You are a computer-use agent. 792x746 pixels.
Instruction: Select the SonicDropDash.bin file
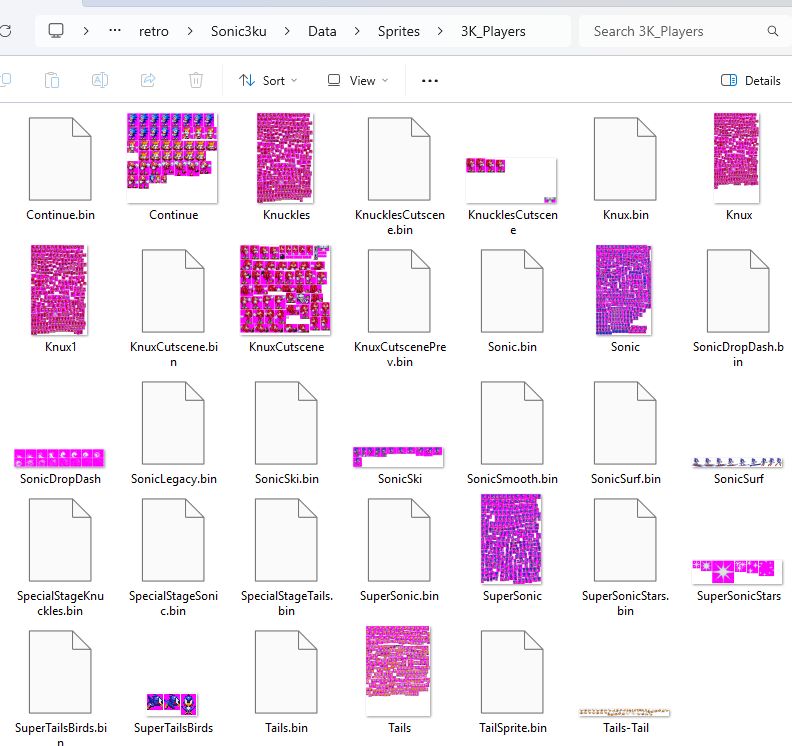[x=738, y=308]
